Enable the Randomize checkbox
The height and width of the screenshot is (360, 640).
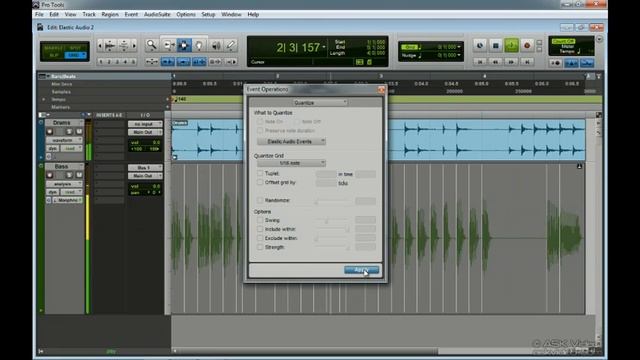pyautogui.click(x=260, y=200)
